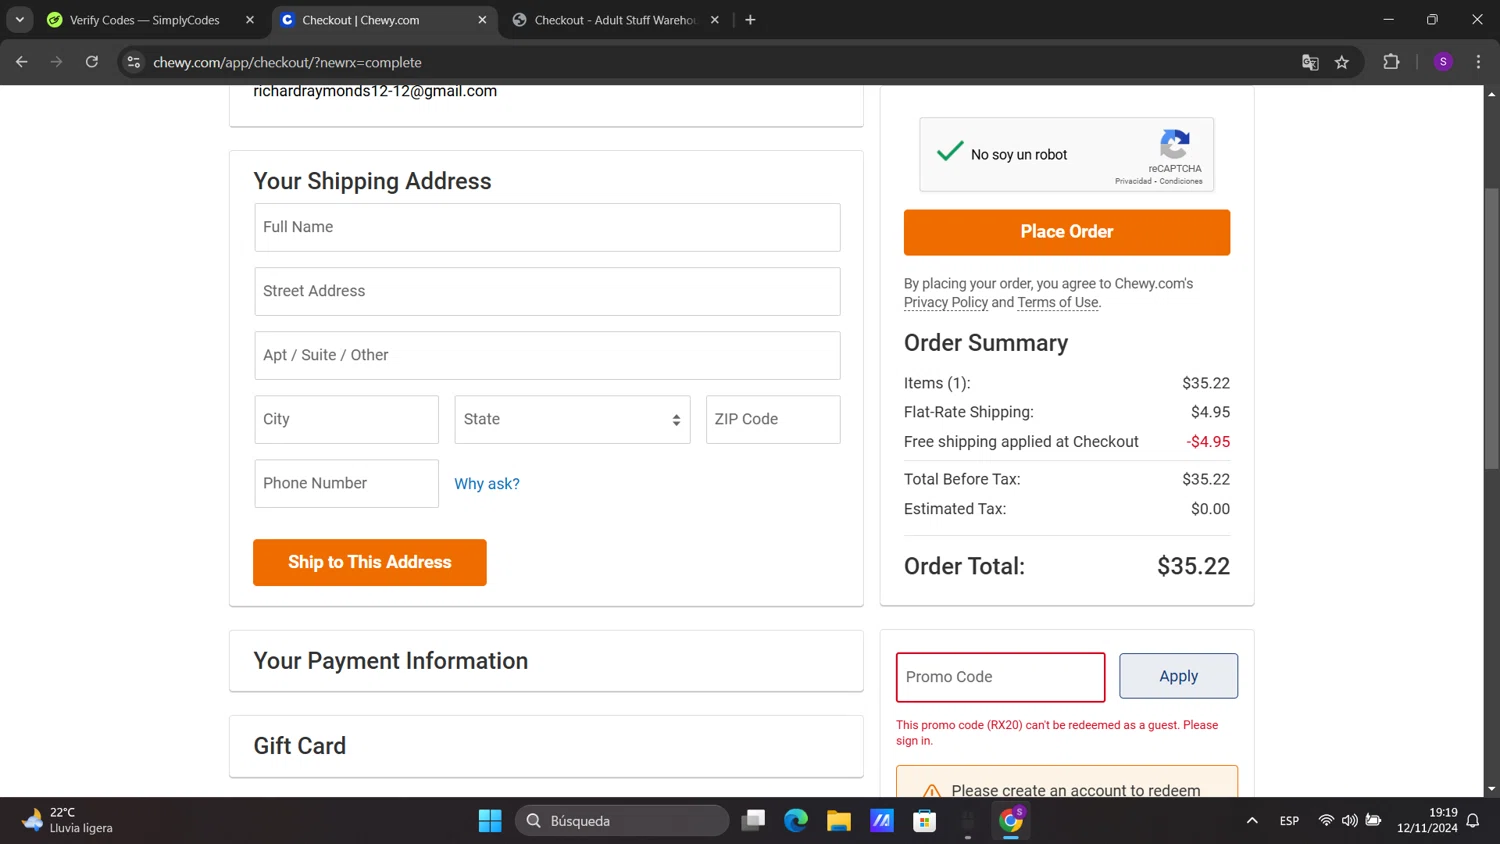Click the Place Order button
Screen dimensions: 1500x844
pos(1067,232)
